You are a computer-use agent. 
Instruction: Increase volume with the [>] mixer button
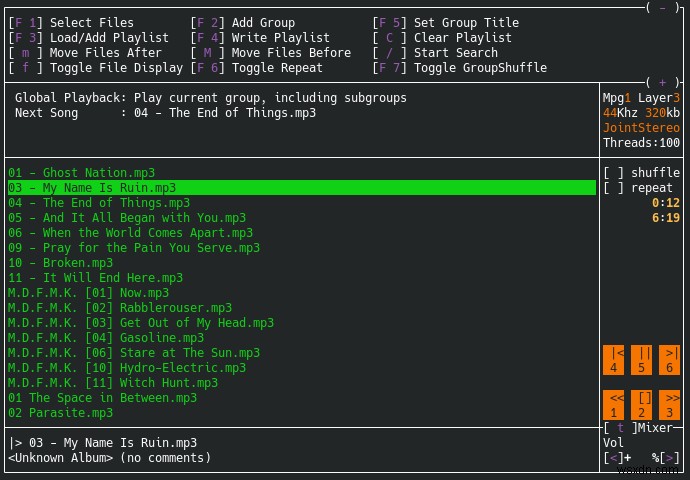[x=670, y=458]
